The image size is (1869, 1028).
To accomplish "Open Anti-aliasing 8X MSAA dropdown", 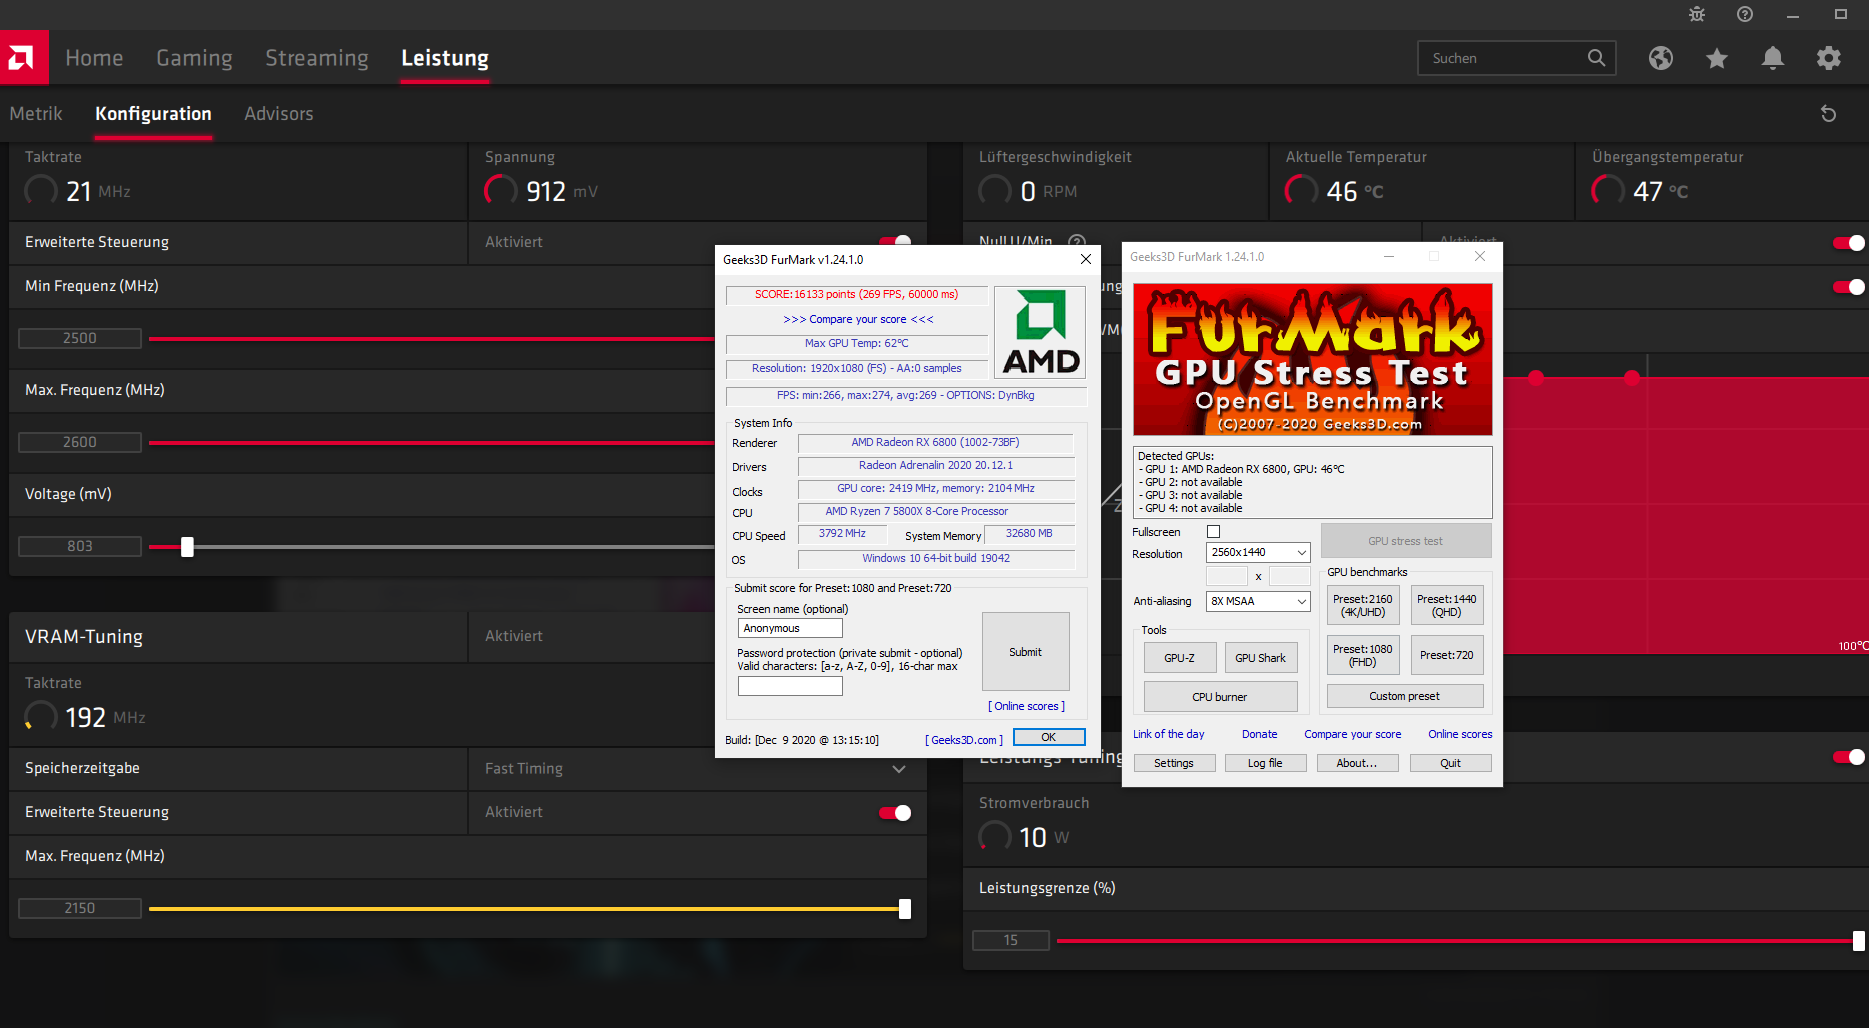I will [x=1258, y=601].
